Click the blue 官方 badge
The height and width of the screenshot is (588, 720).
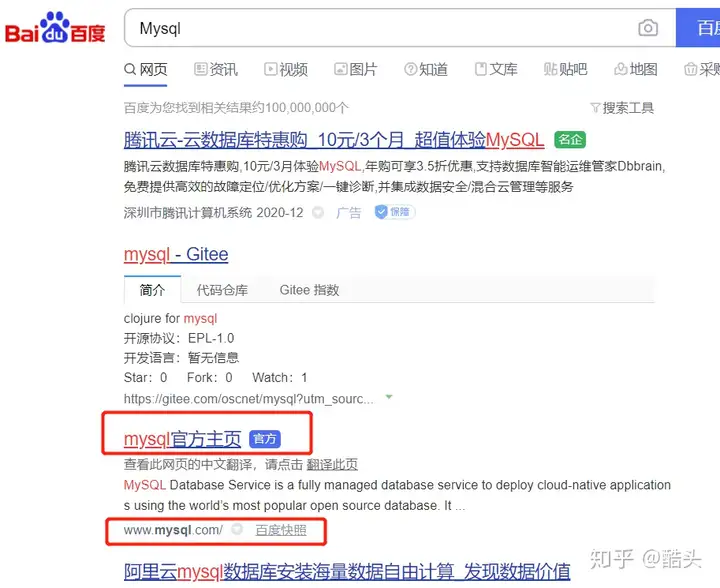[264, 439]
